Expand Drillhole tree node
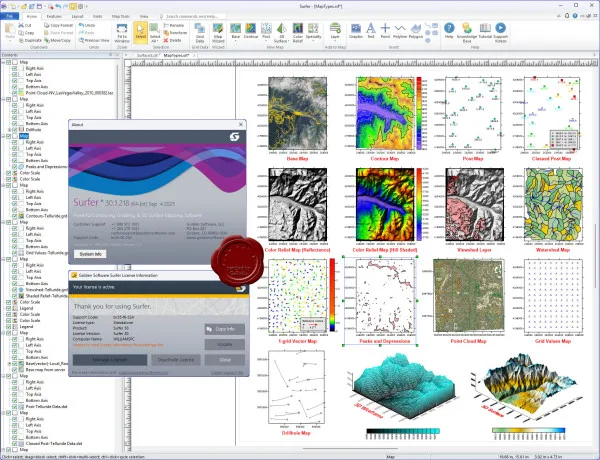Viewport: 600px width, 460px height. point(10,130)
